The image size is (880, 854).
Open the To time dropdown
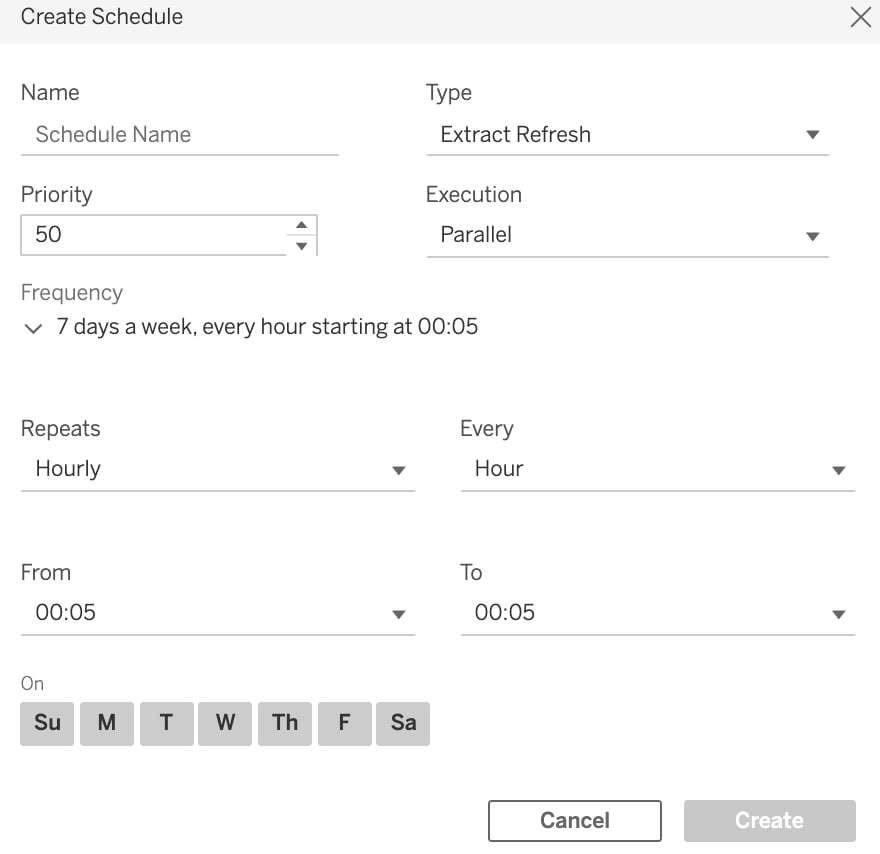click(x=658, y=613)
